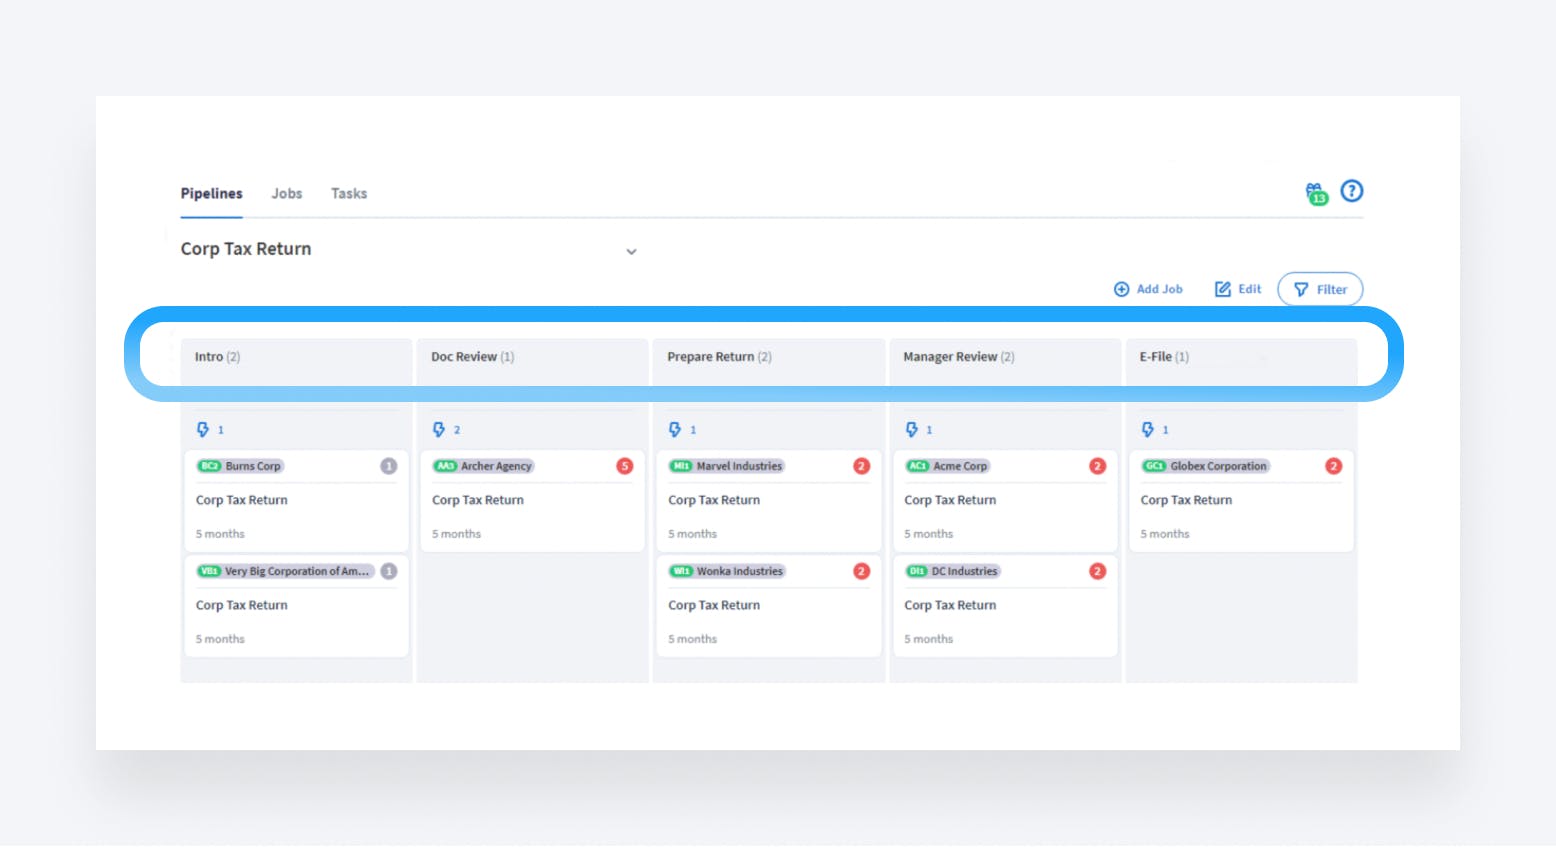Click red badge on Archer Agency card
The width and height of the screenshot is (1556, 858).
point(625,466)
